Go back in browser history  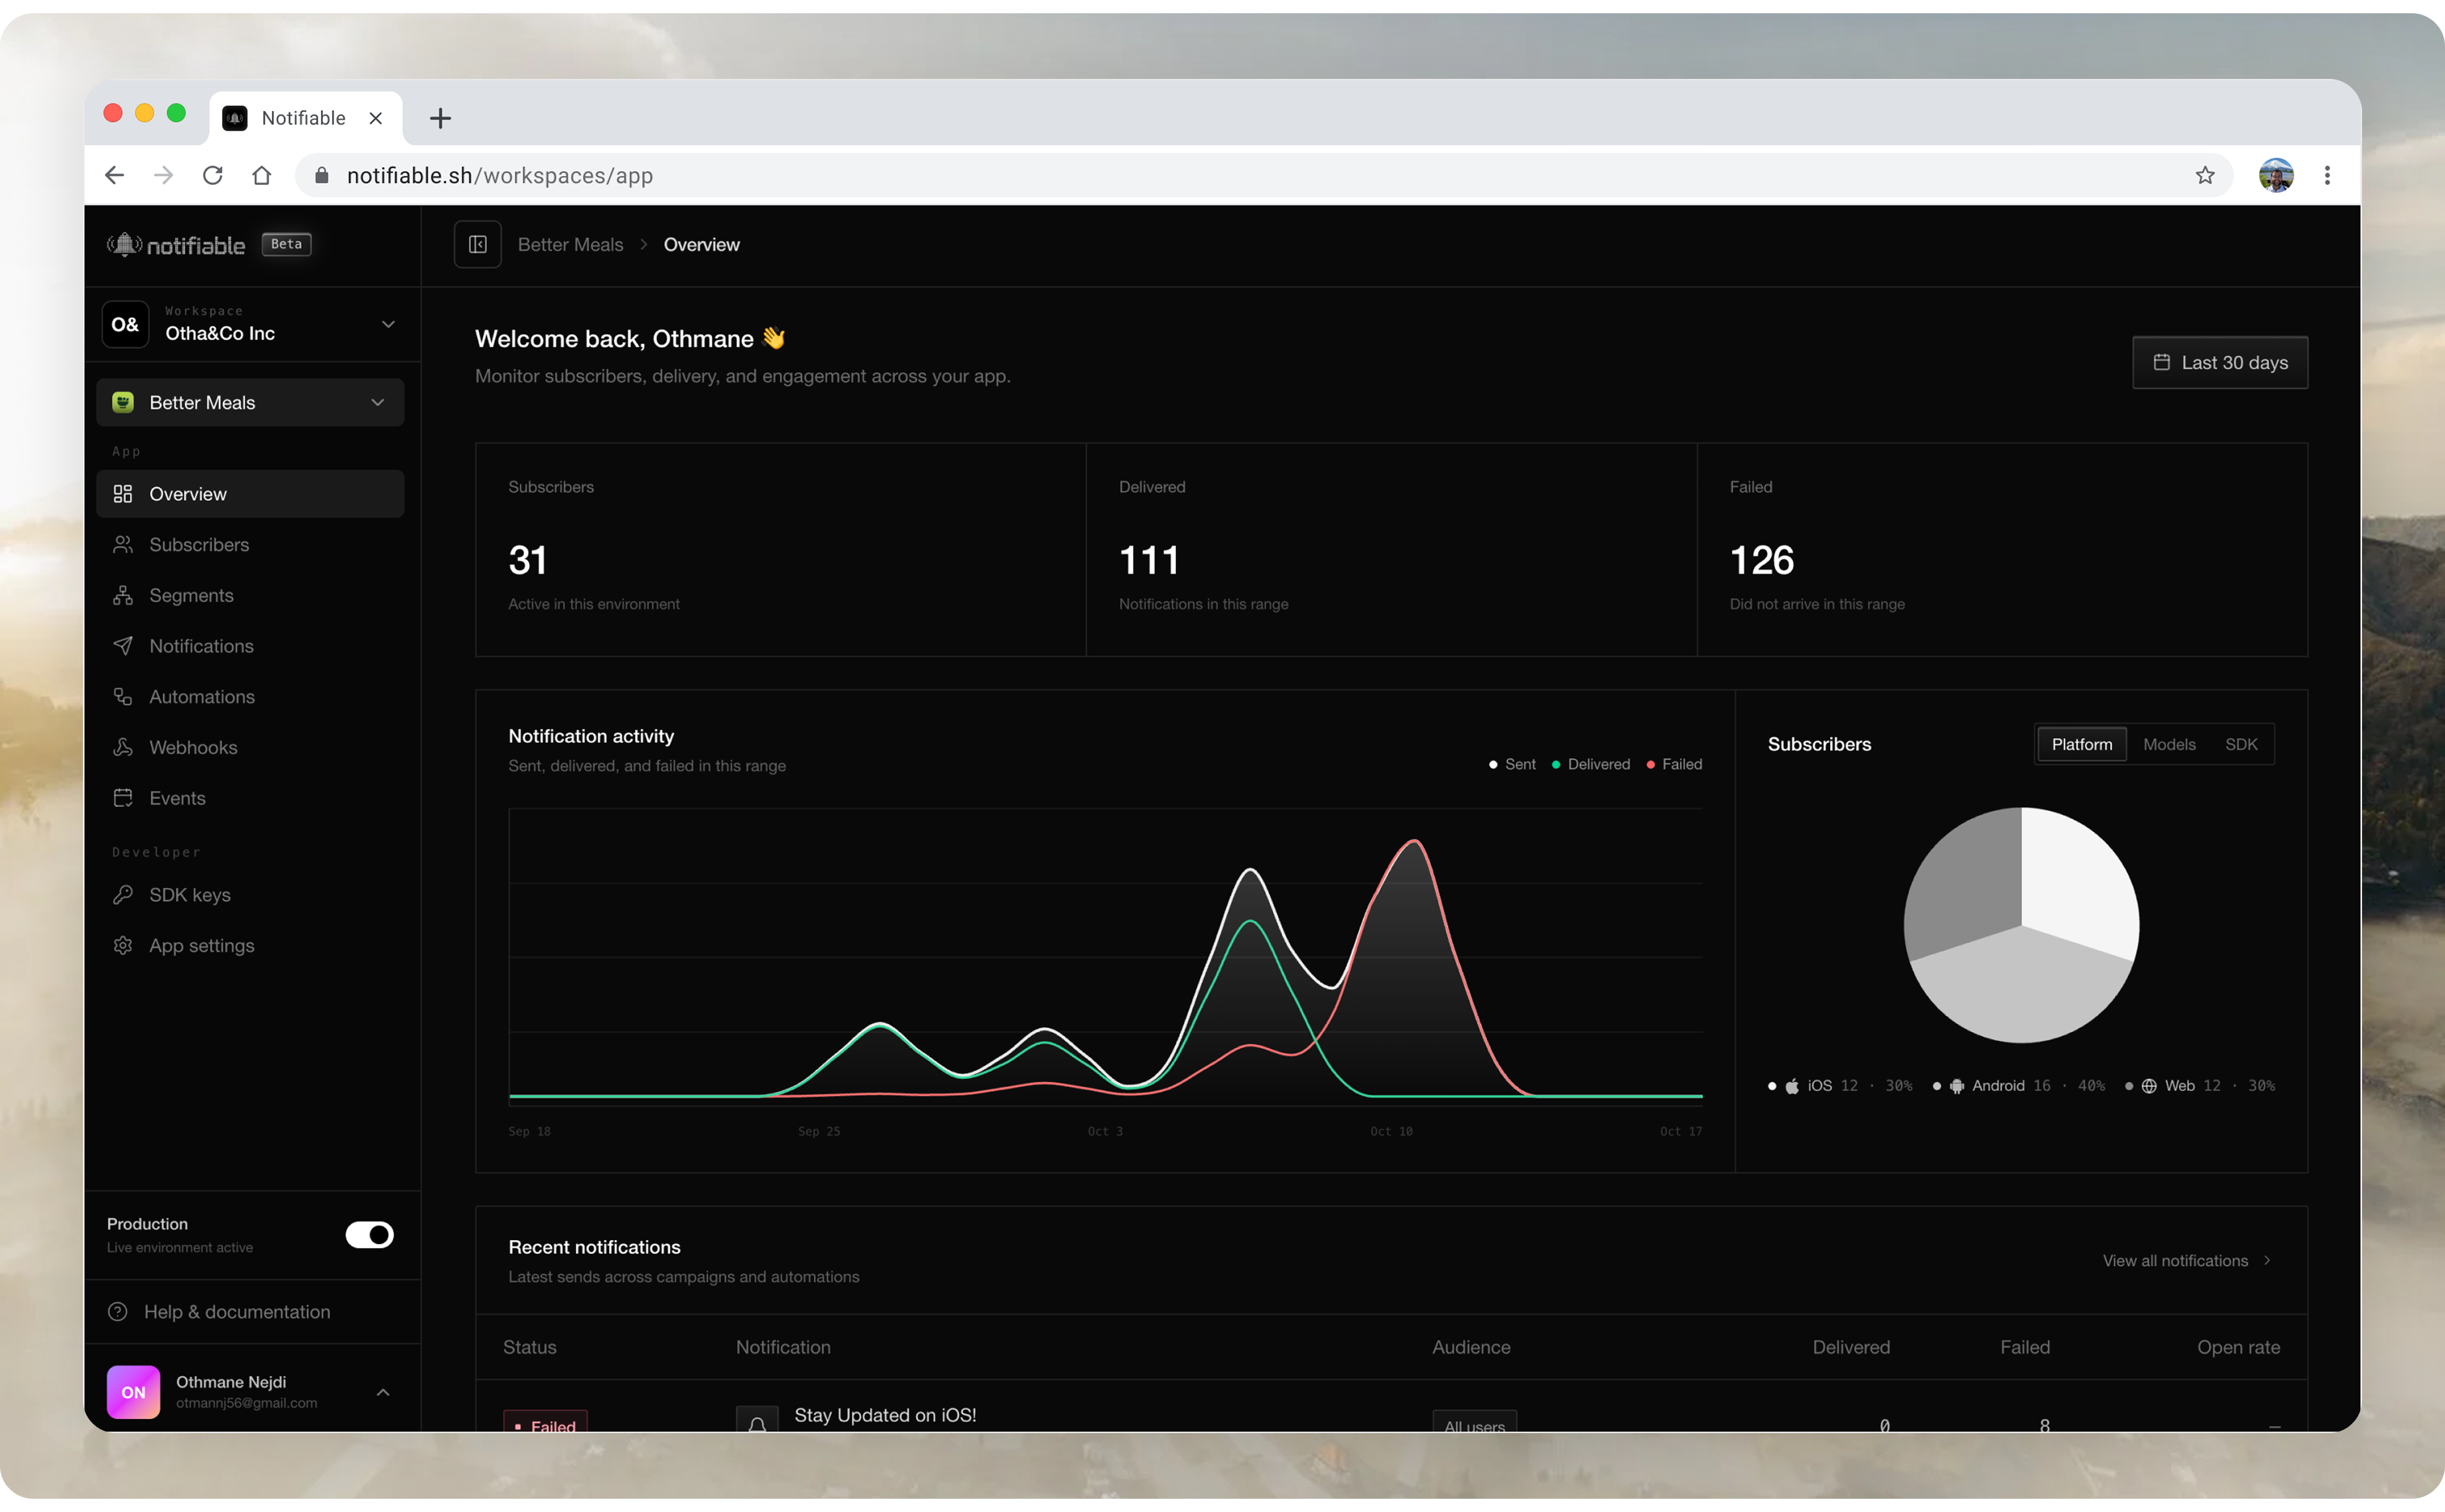coord(115,176)
